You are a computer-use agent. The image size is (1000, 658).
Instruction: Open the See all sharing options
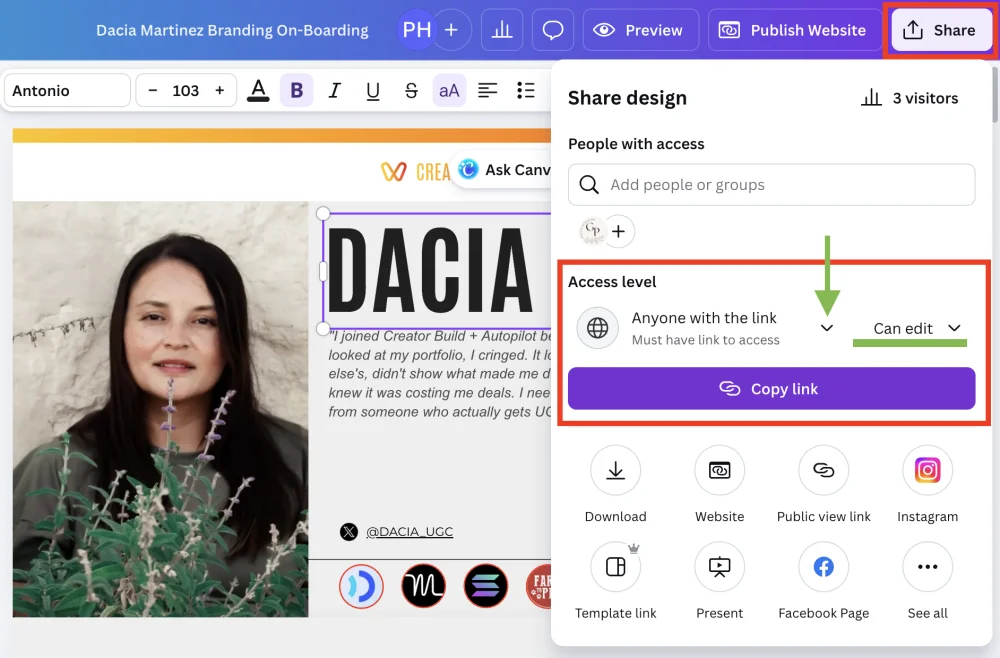pos(927,566)
